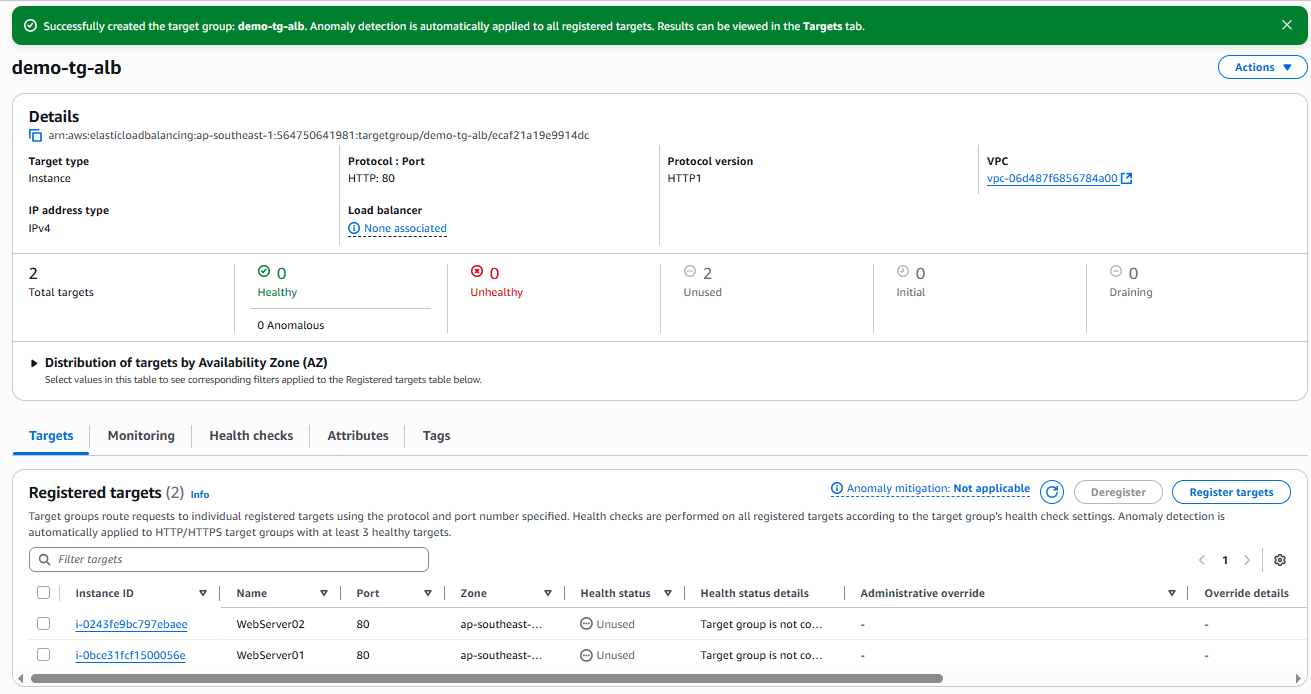Click next page arrow in pagination
The width and height of the screenshot is (1311, 694).
[x=1247, y=560]
